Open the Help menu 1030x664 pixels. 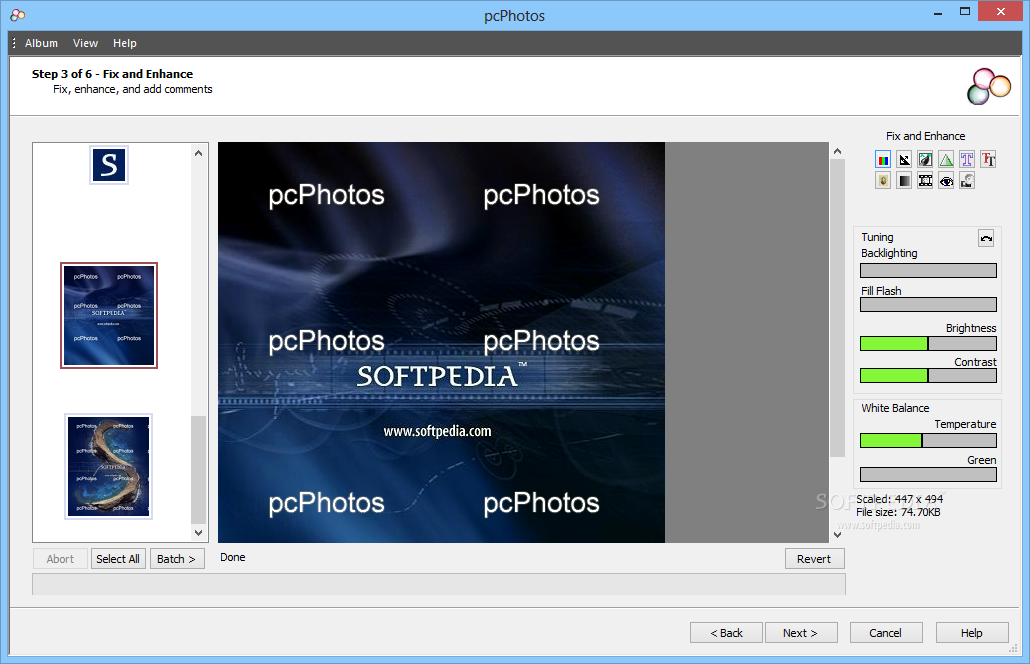125,43
